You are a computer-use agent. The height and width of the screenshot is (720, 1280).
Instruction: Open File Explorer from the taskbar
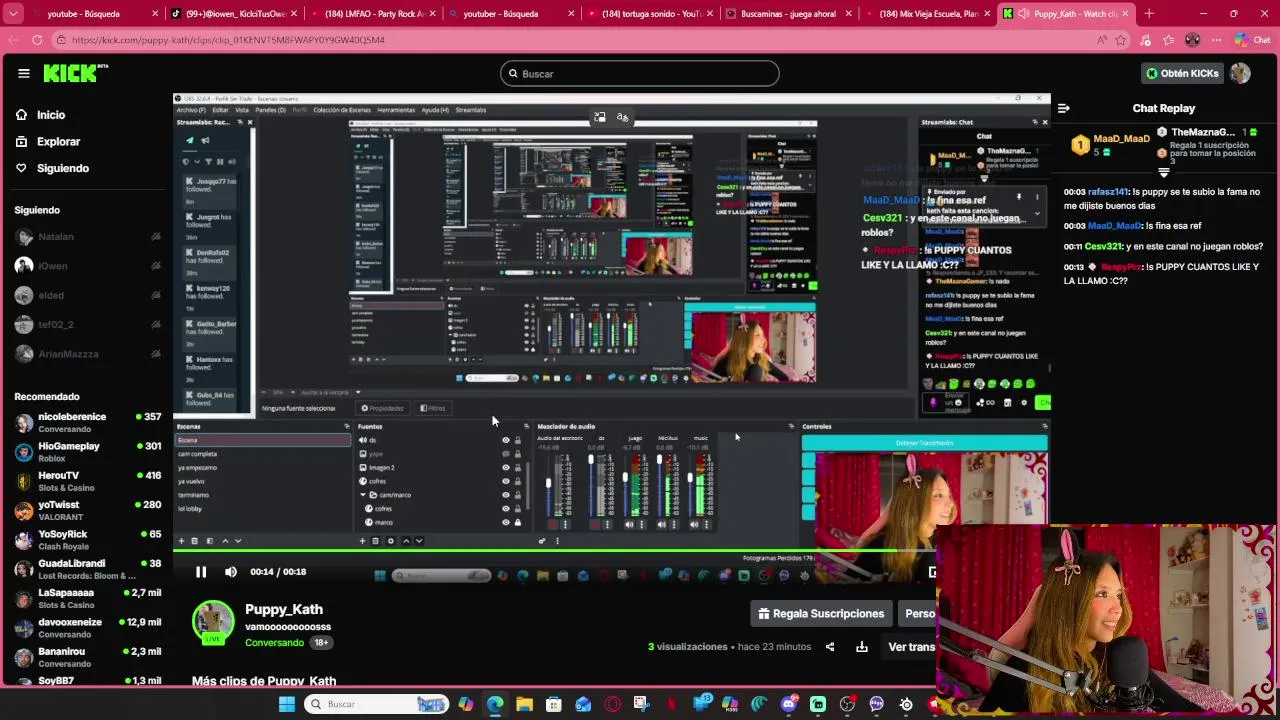(524, 704)
